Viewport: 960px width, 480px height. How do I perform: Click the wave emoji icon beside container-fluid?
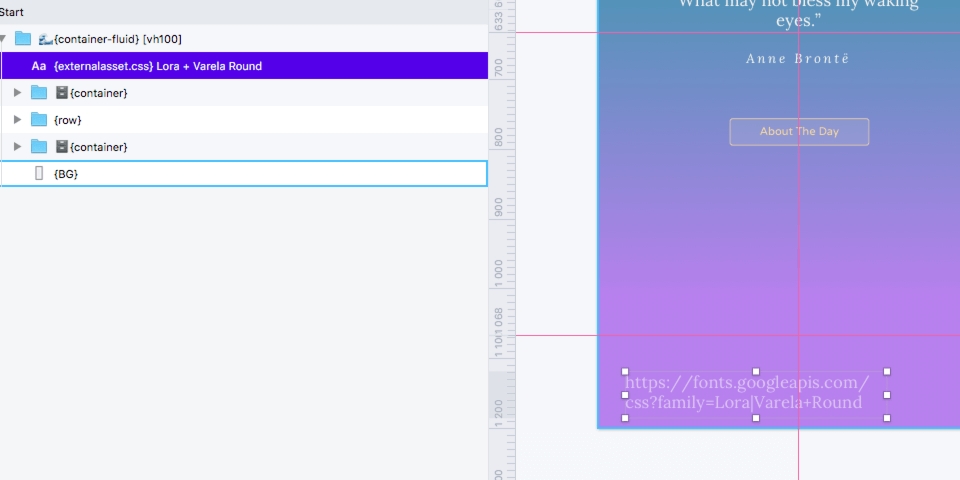45,39
